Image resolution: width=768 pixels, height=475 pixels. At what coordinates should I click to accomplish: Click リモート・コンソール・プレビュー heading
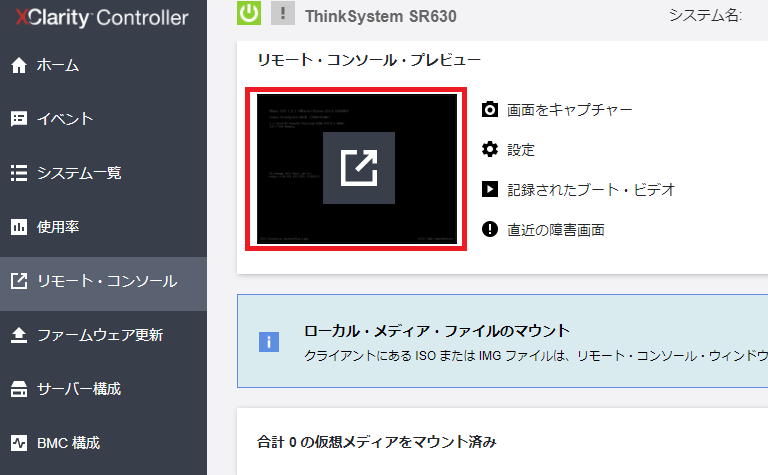[x=369, y=60]
